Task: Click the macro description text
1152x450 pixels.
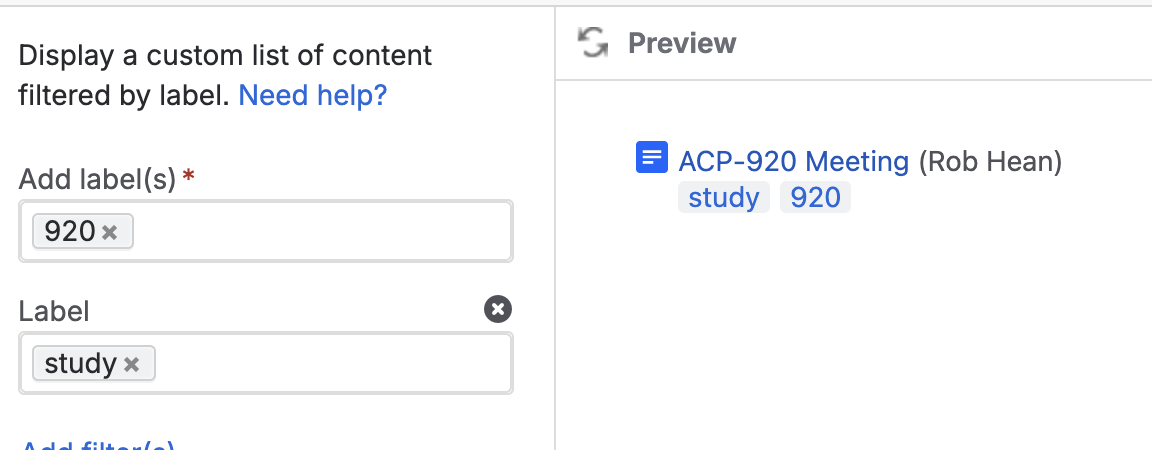Action: (225, 56)
